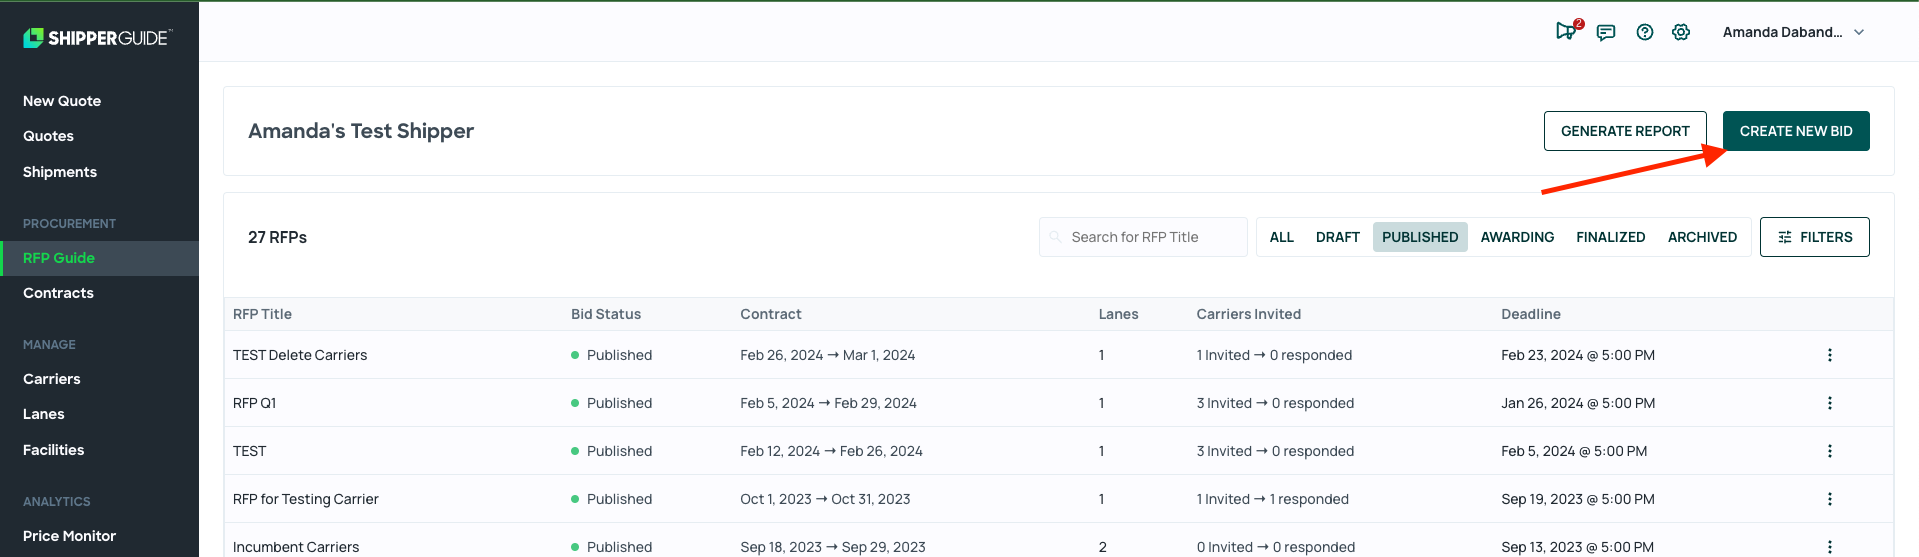Expand the Amanda Daband account dropdown
The width and height of the screenshot is (1919, 557).
click(x=1793, y=32)
